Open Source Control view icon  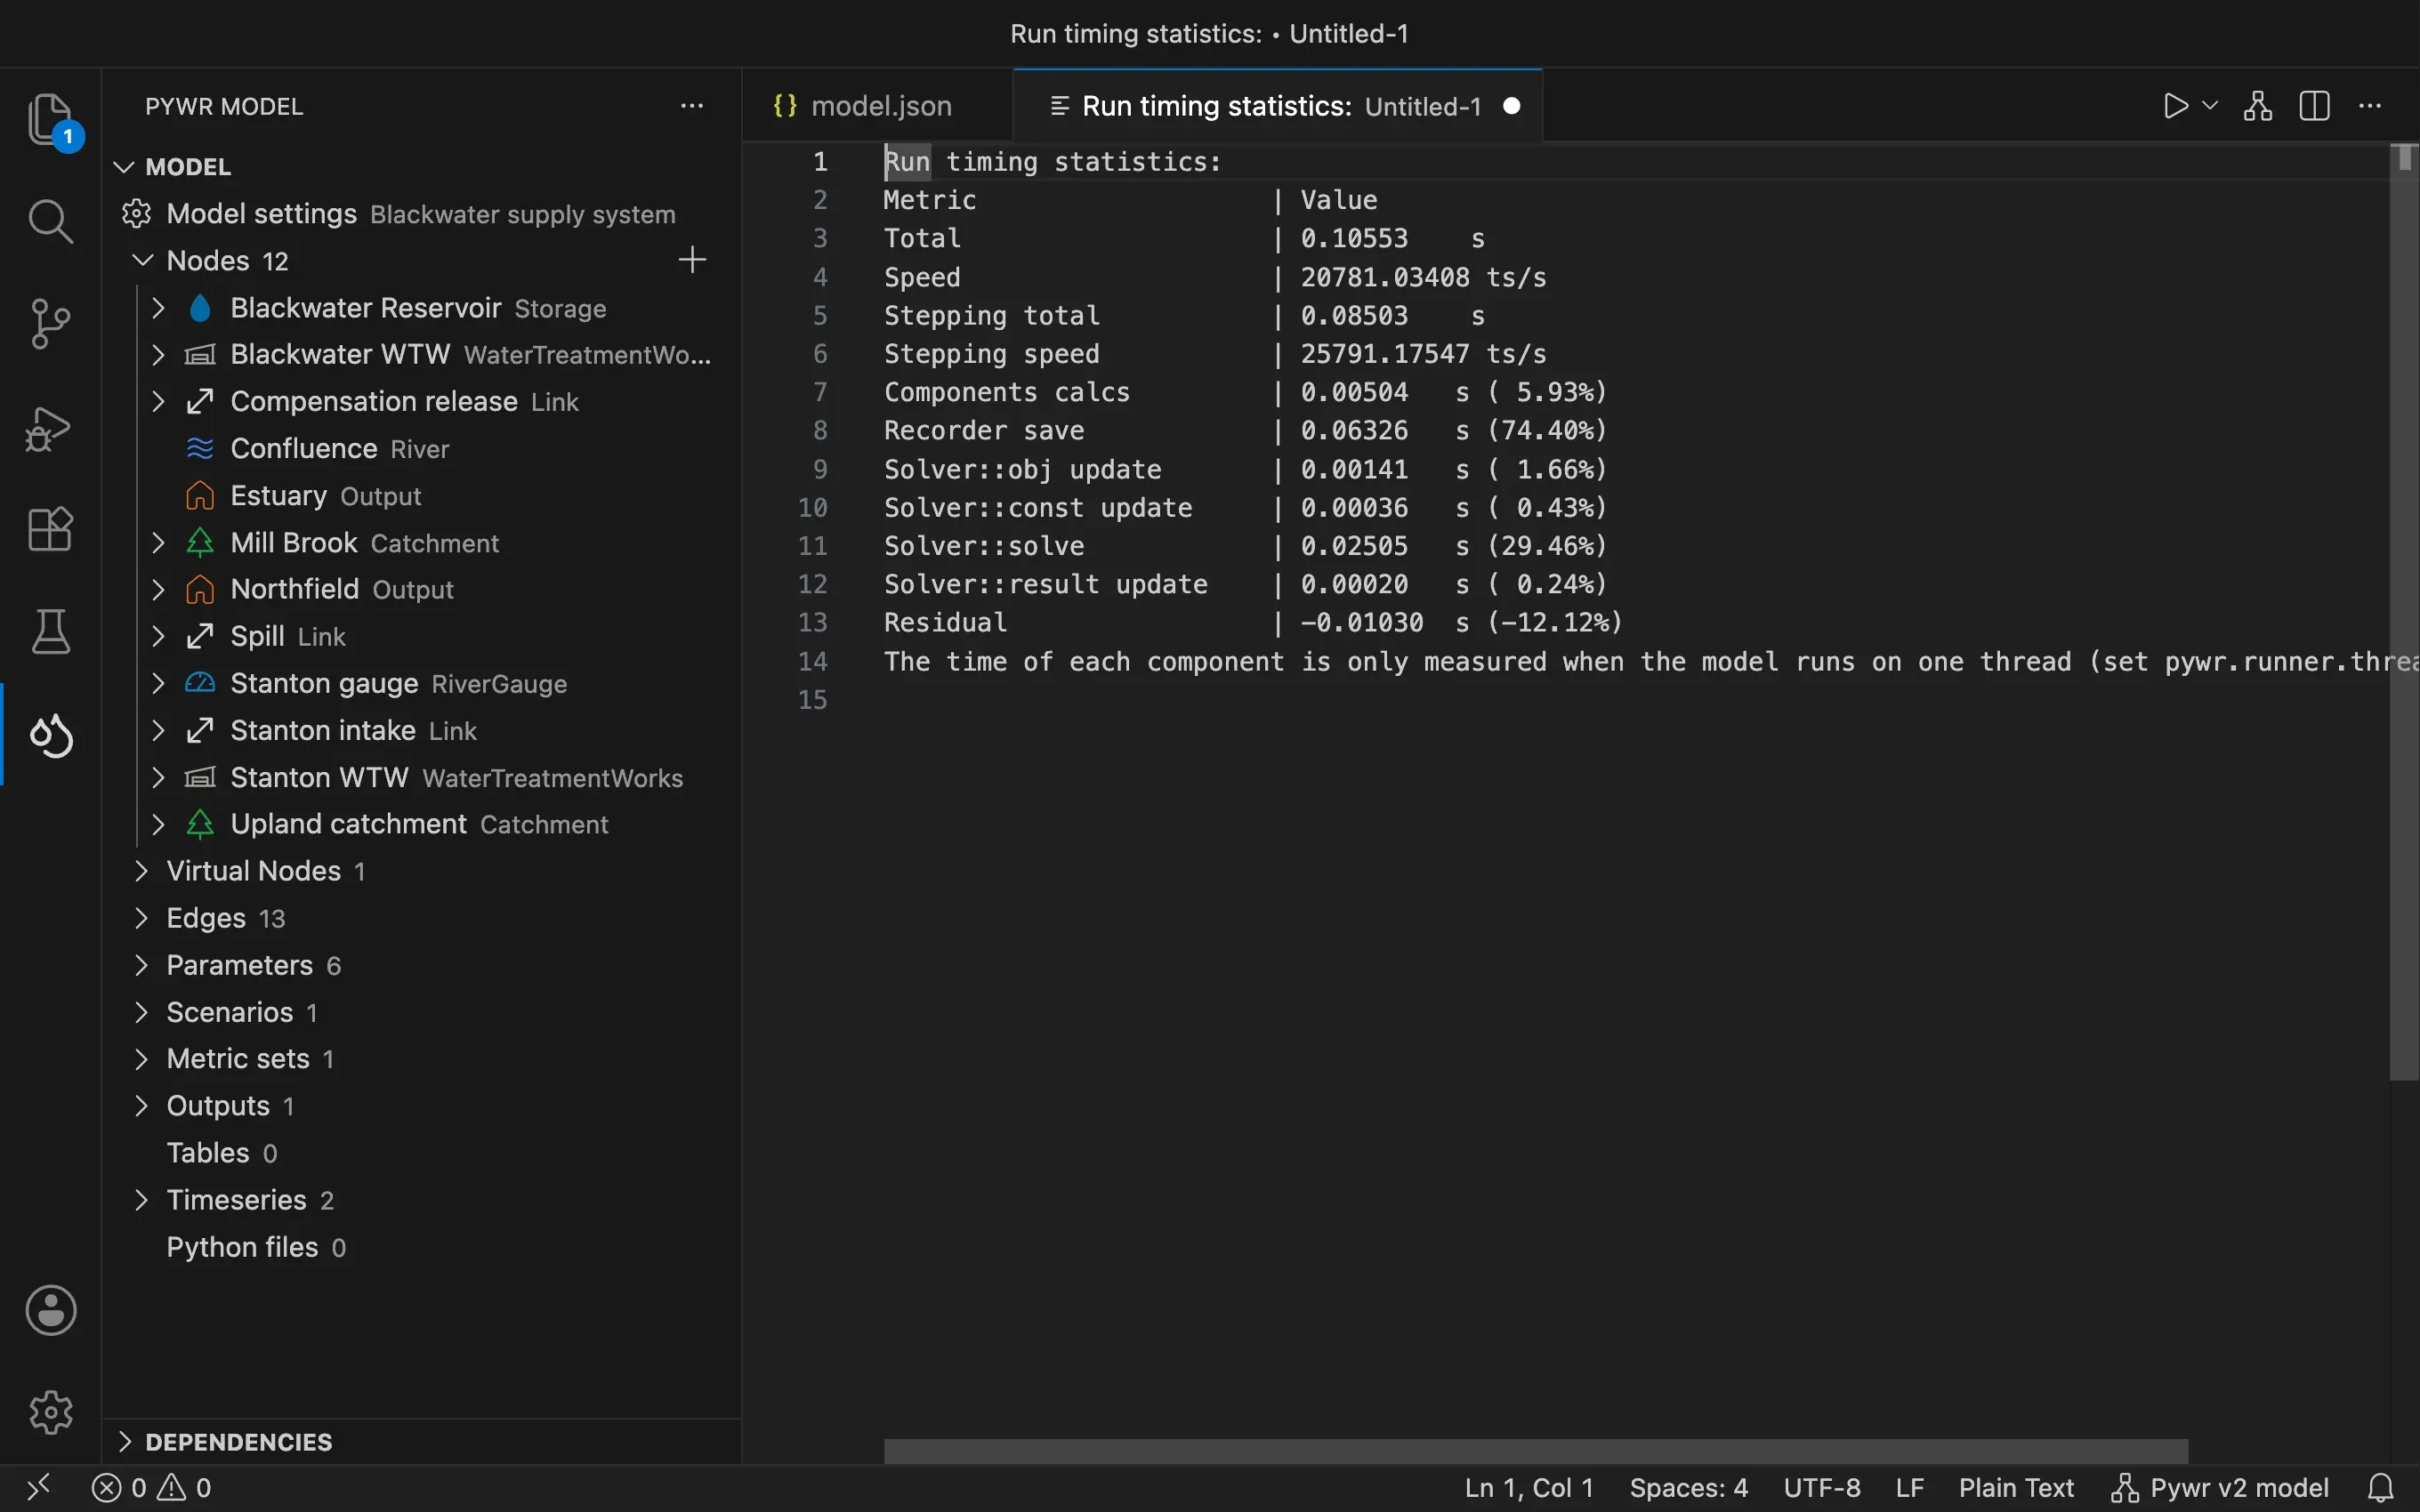pos(50,324)
